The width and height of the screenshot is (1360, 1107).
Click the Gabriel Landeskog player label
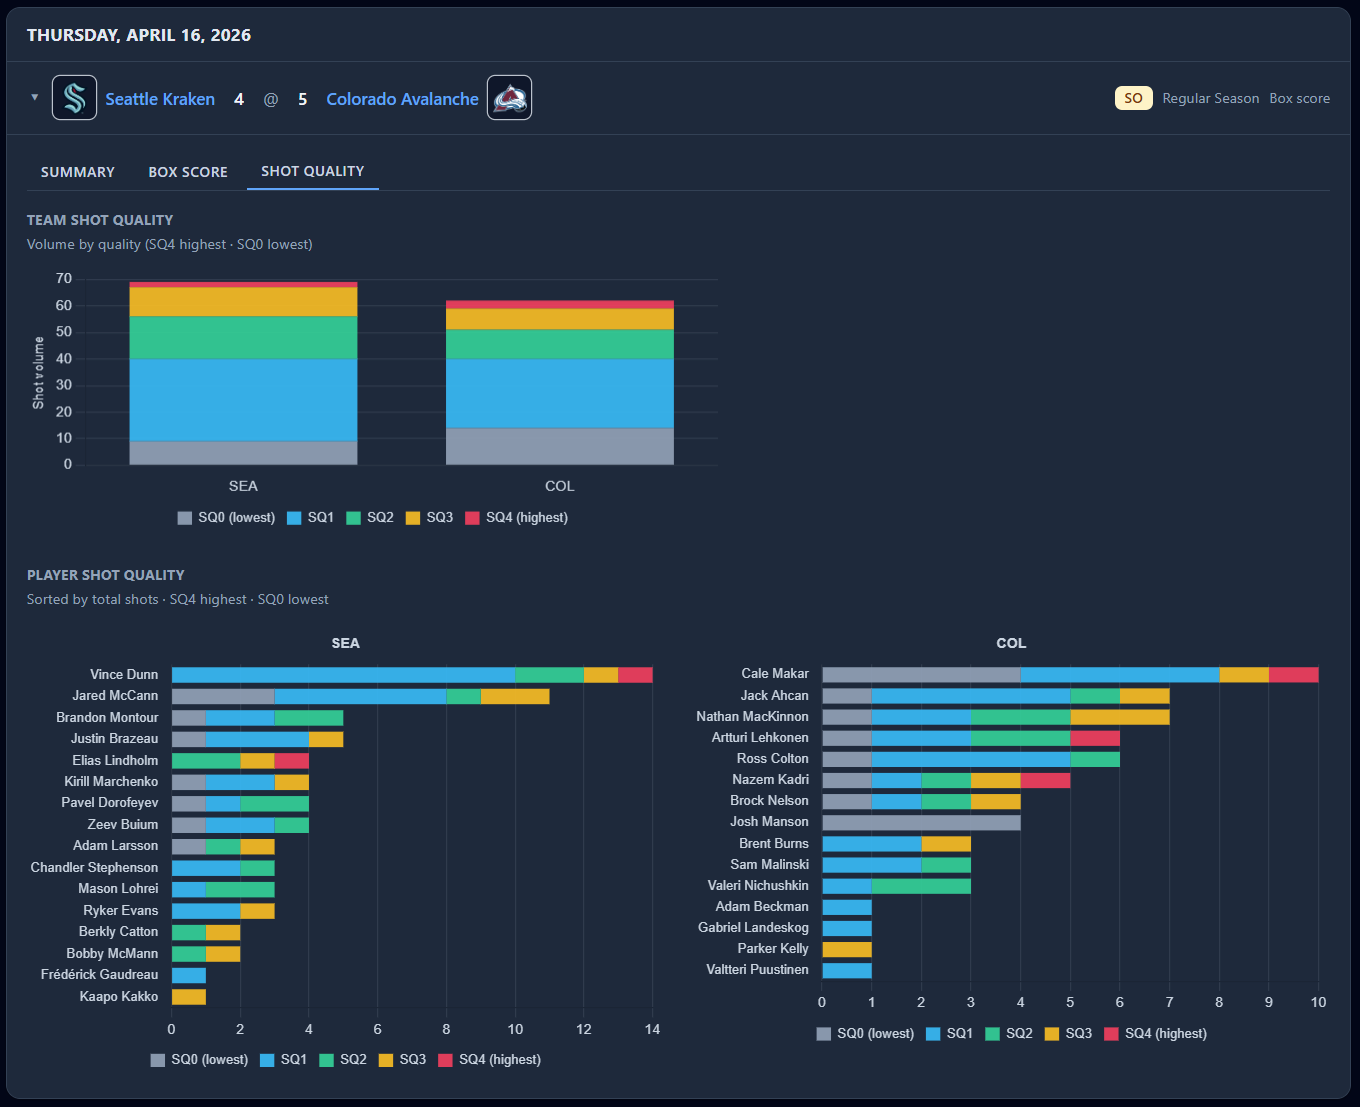pos(753,927)
